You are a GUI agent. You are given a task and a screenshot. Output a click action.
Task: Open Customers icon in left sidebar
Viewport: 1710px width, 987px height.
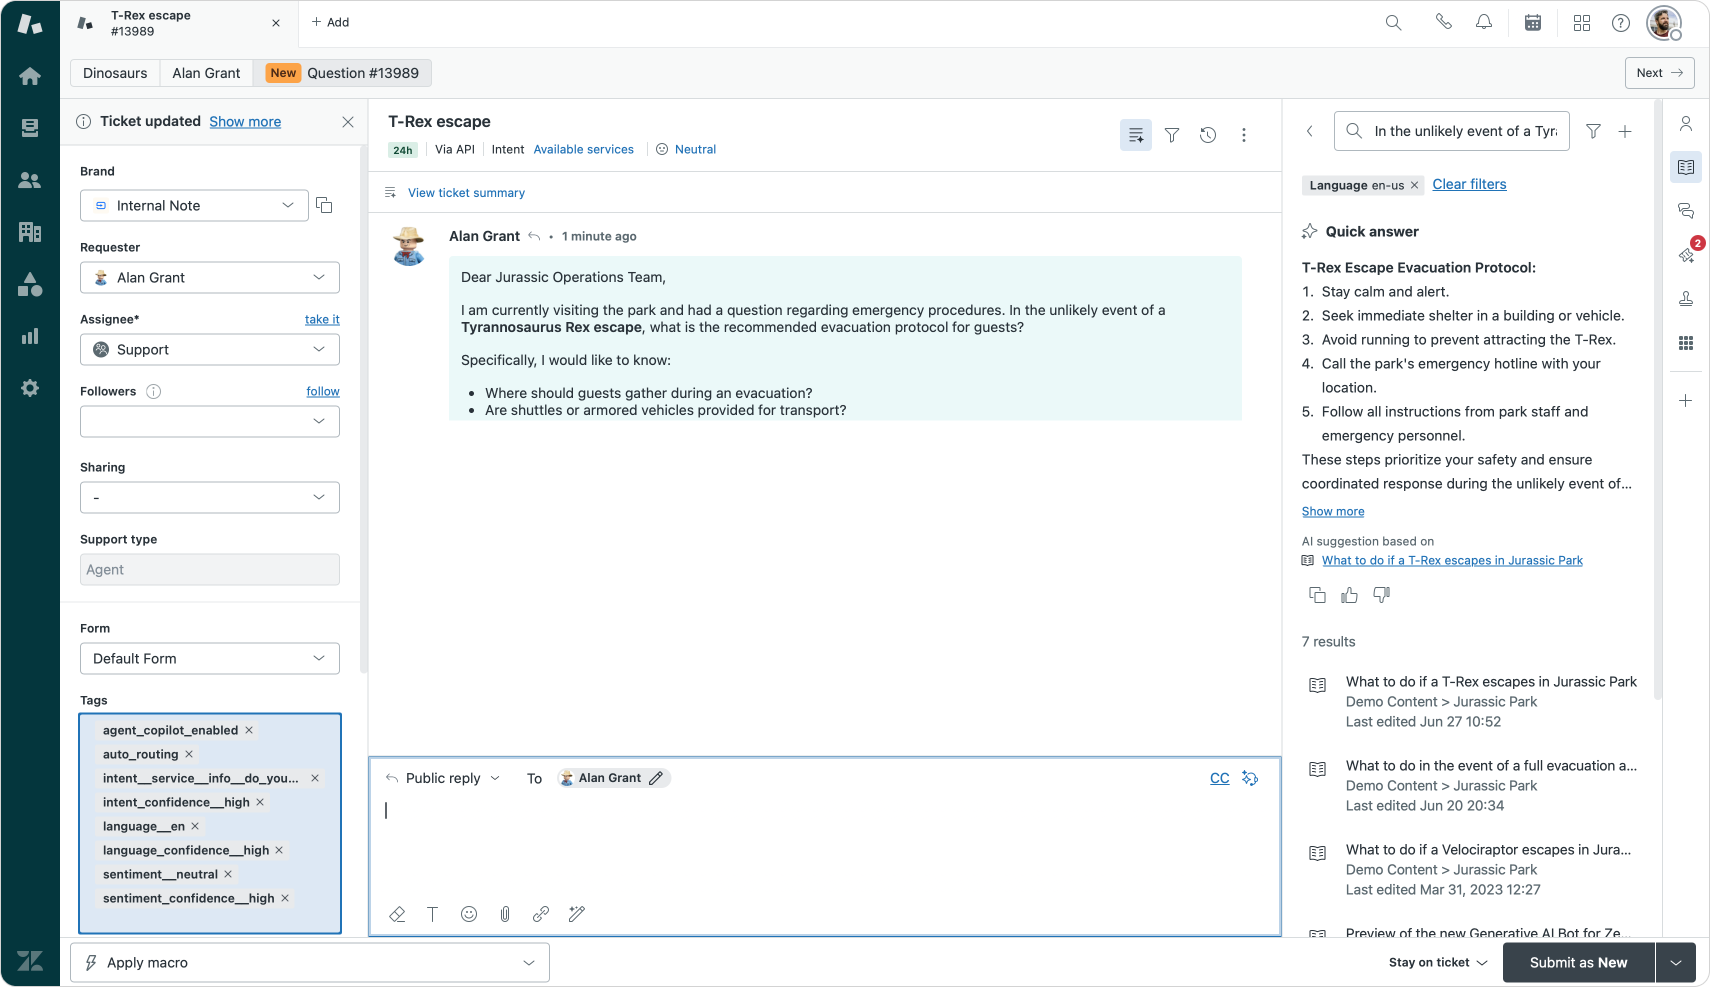click(30, 180)
